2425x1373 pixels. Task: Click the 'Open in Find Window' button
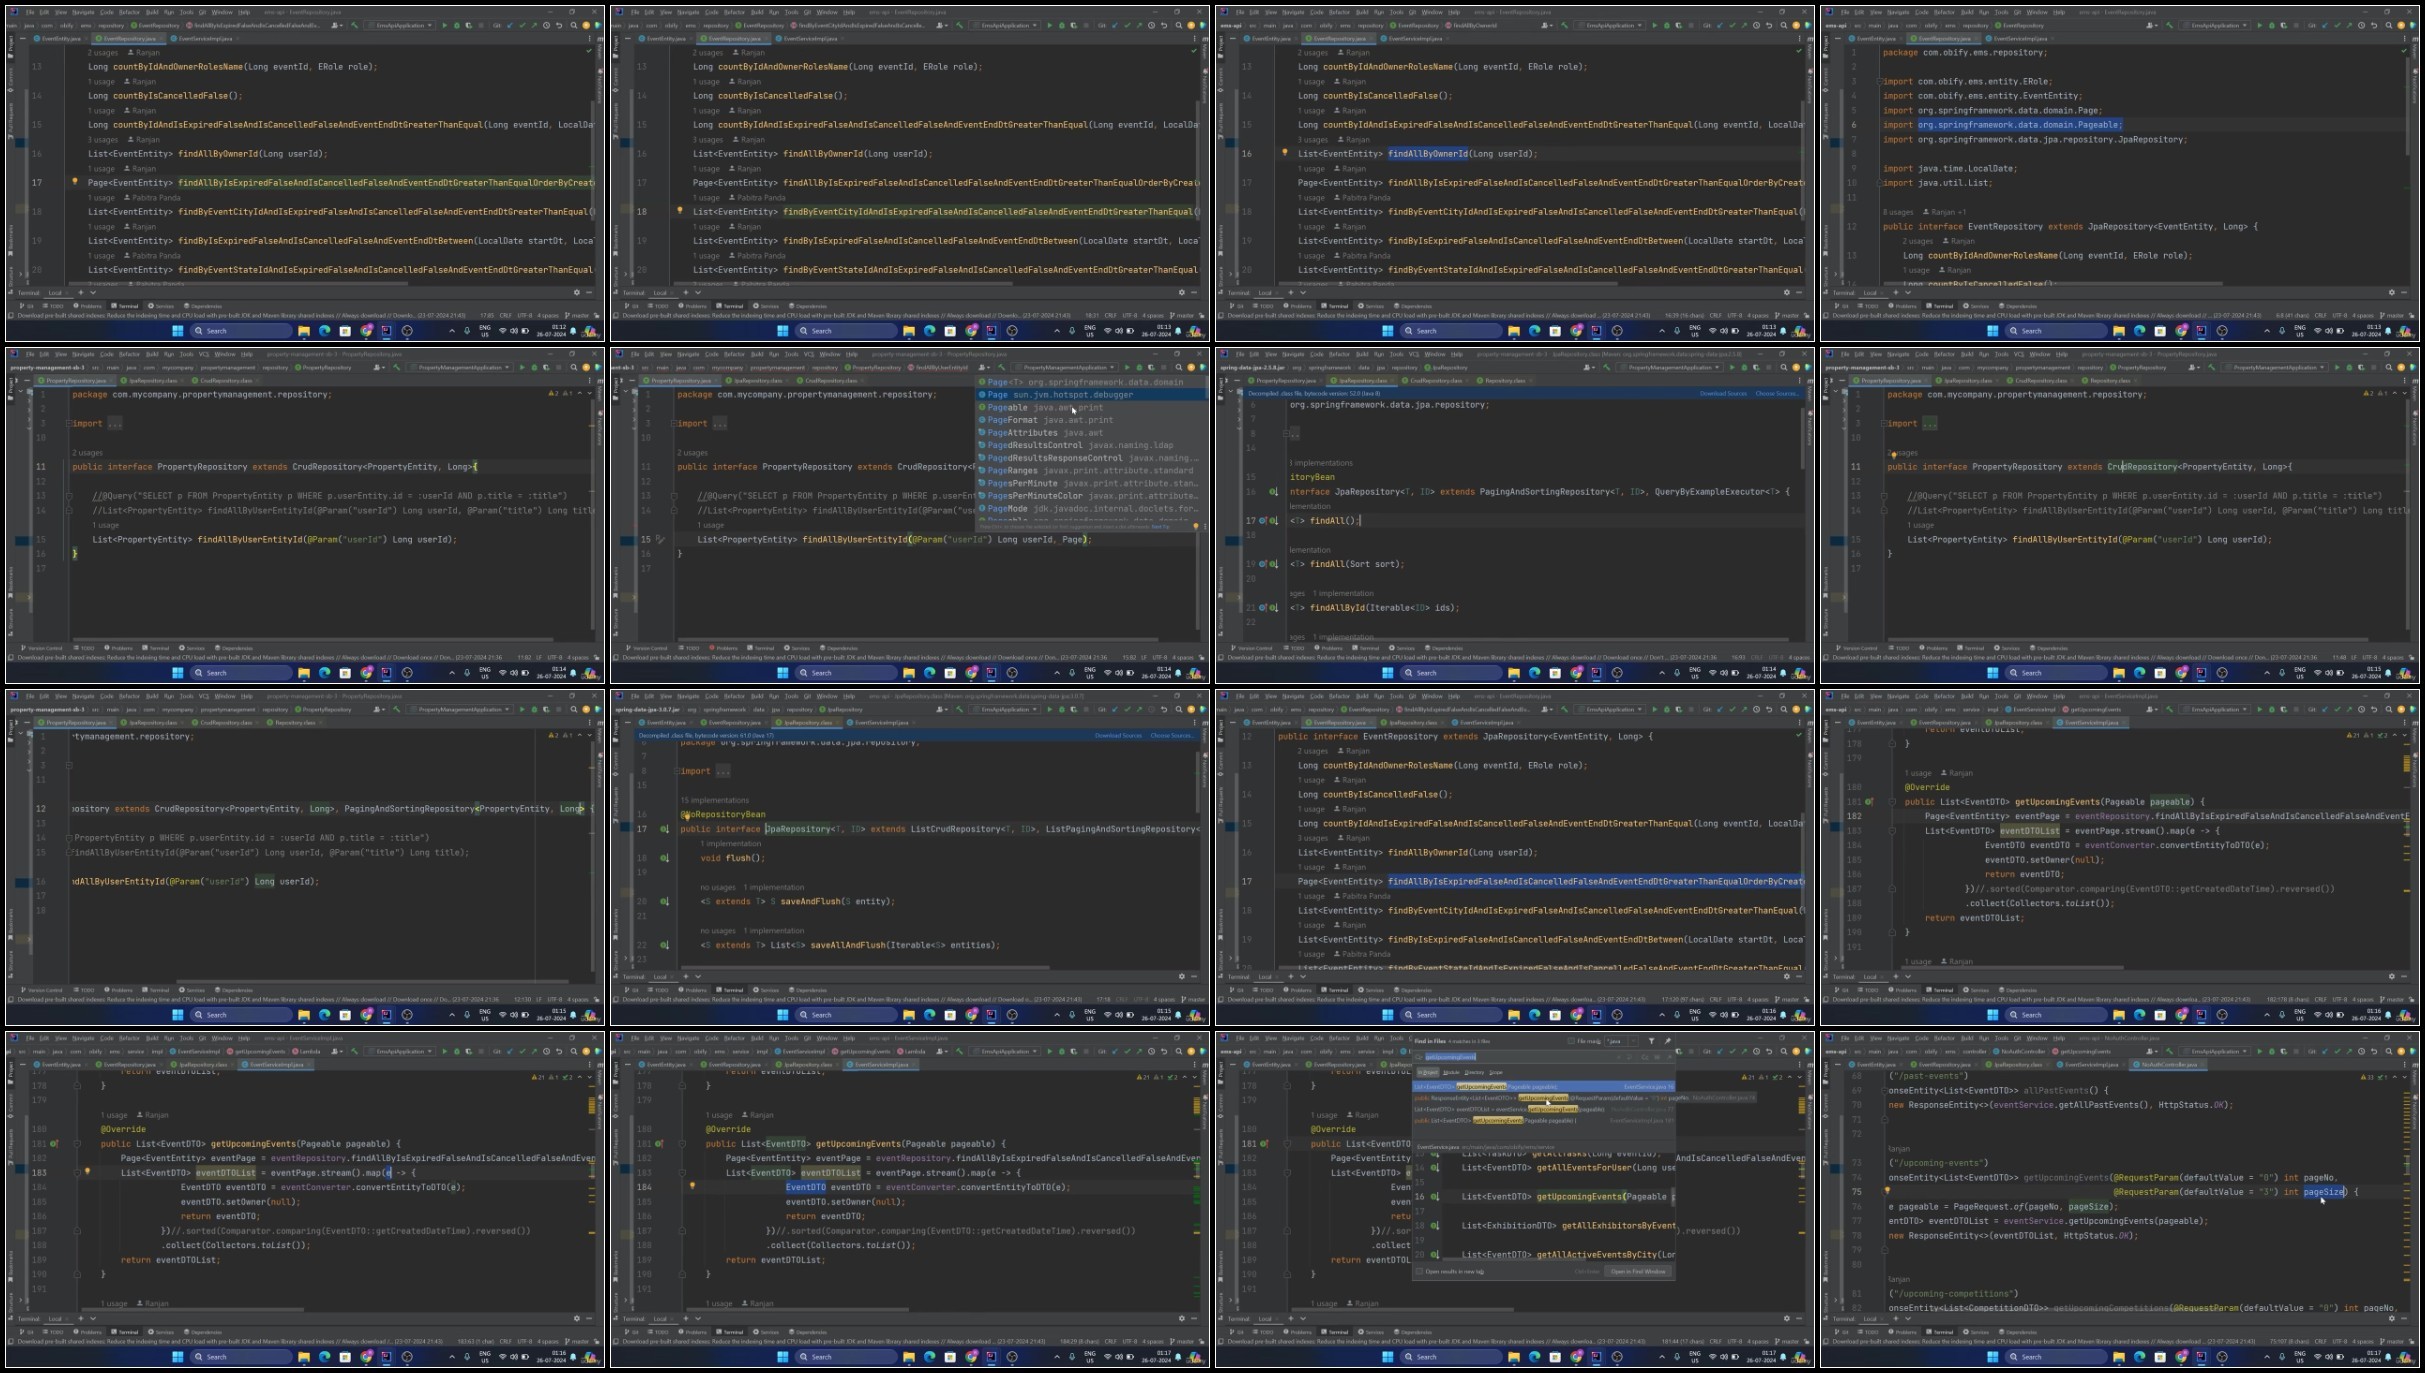[x=1638, y=1272]
